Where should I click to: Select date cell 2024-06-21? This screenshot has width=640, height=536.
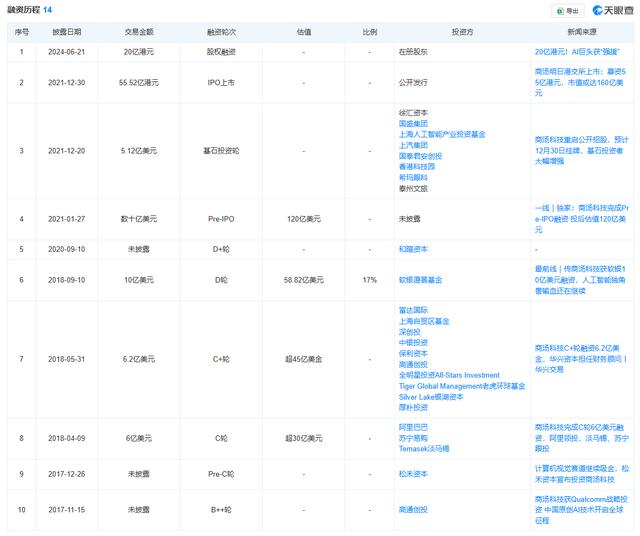(x=67, y=52)
